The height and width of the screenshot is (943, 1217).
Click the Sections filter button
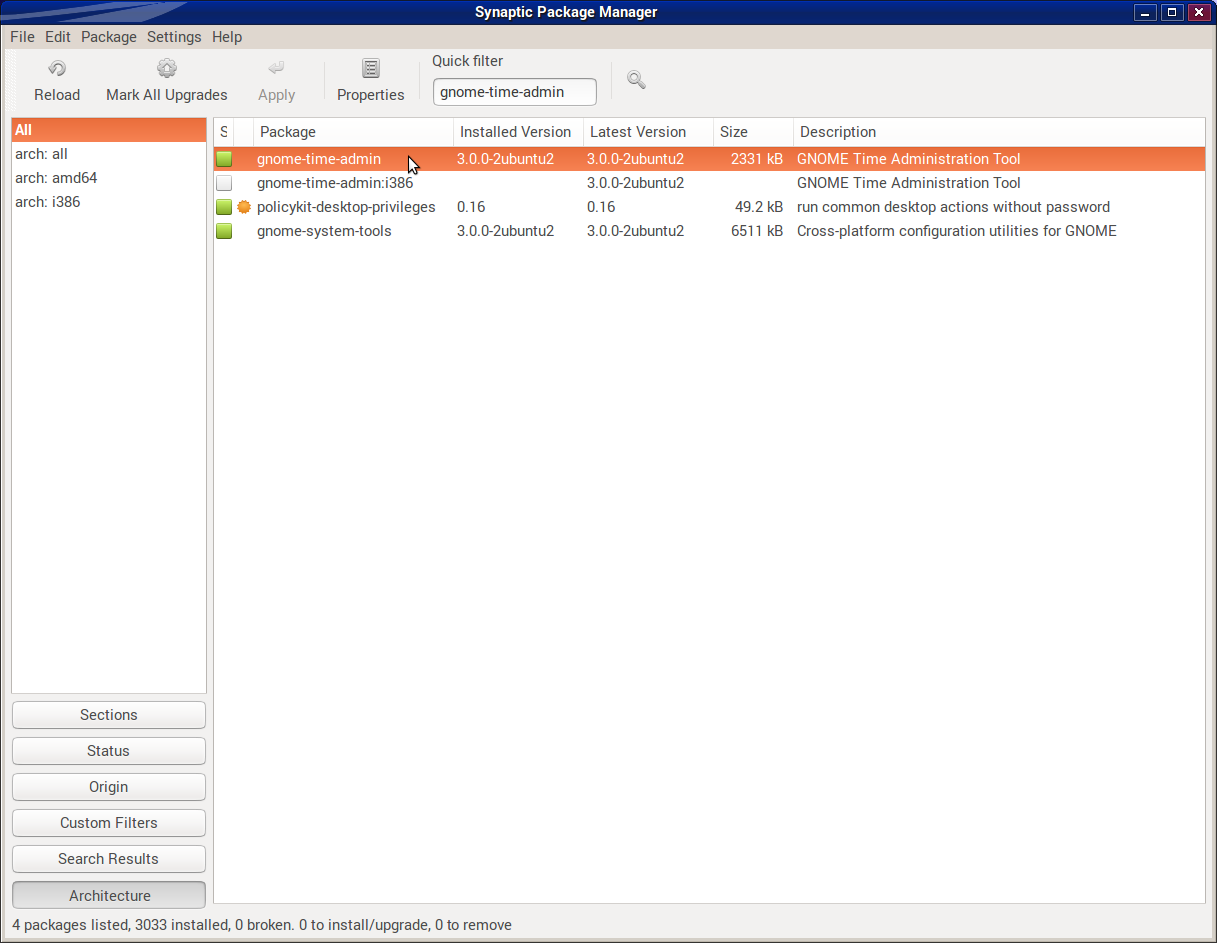click(109, 715)
